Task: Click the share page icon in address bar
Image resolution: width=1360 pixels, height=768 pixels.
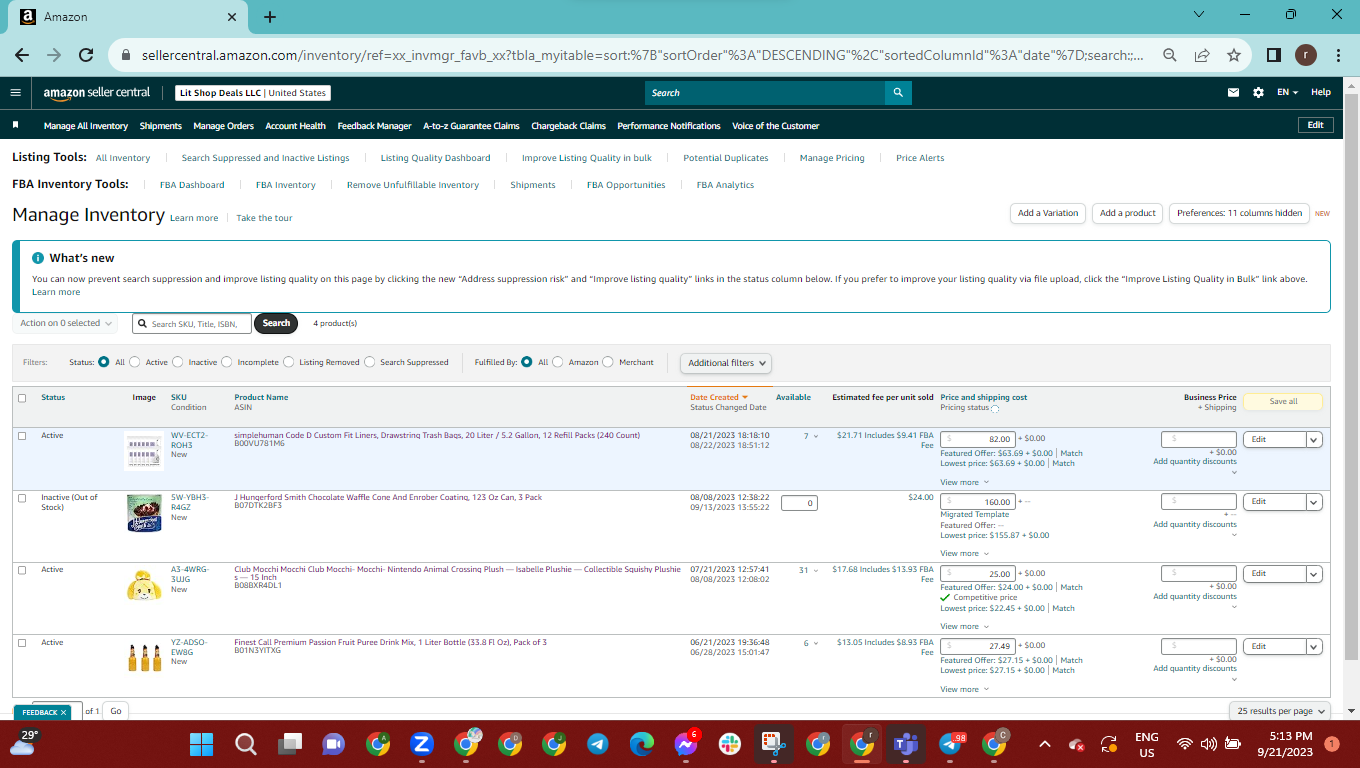Action: click(x=1201, y=55)
